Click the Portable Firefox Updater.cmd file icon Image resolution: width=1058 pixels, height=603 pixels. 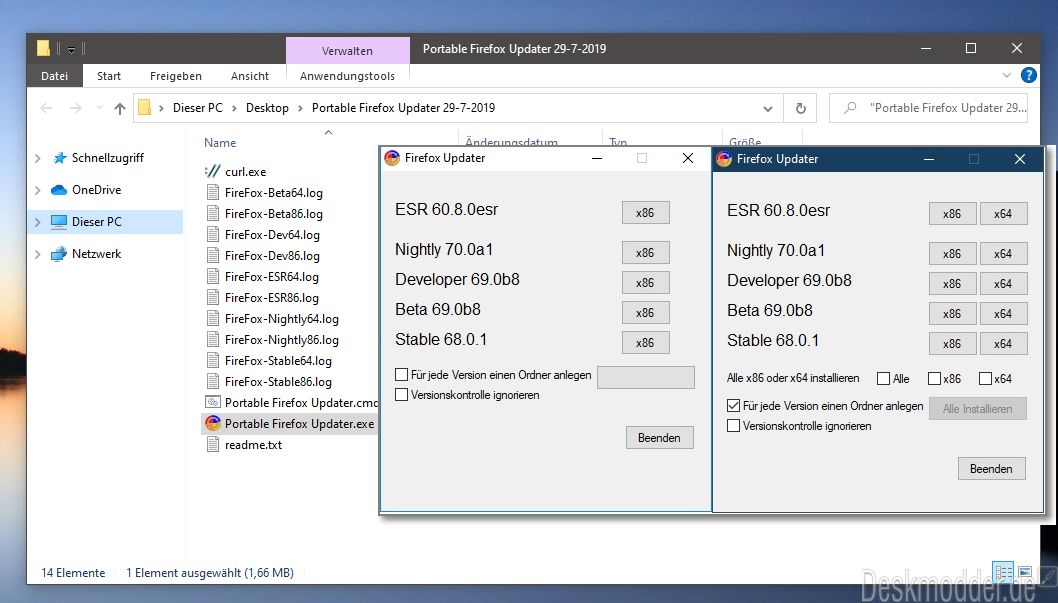click(x=213, y=402)
